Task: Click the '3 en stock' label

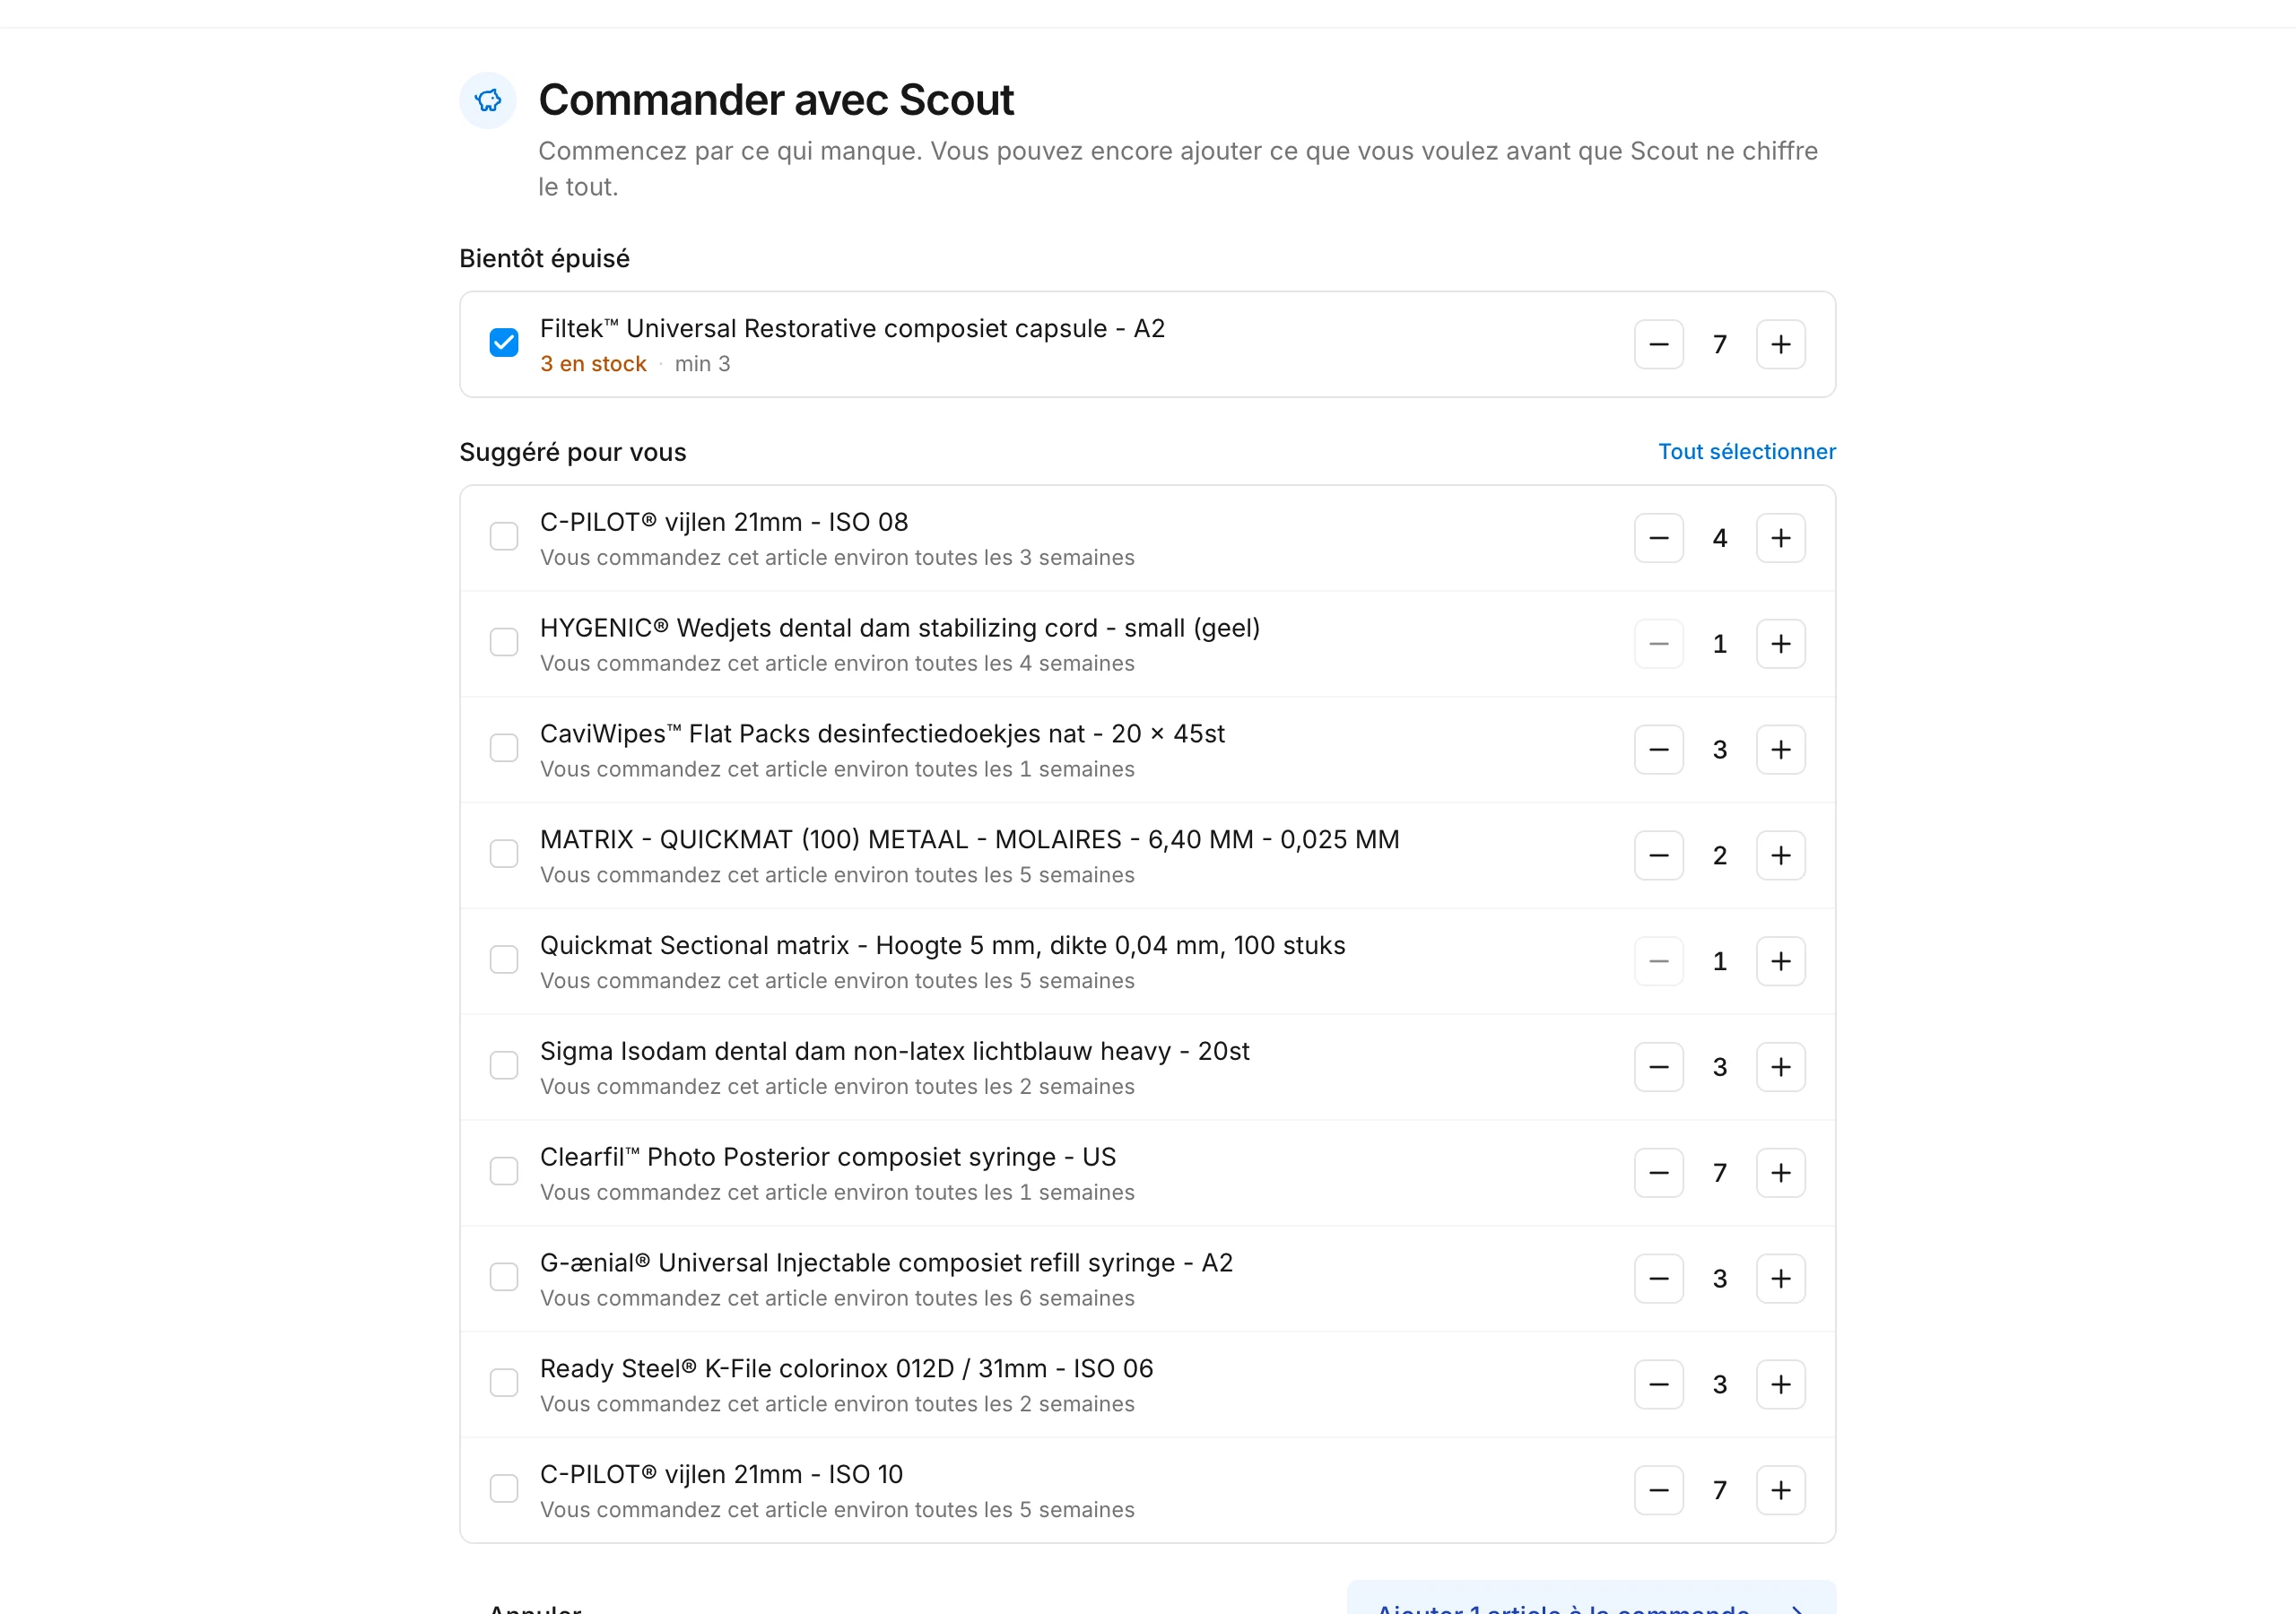Action: click(x=593, y=364)
